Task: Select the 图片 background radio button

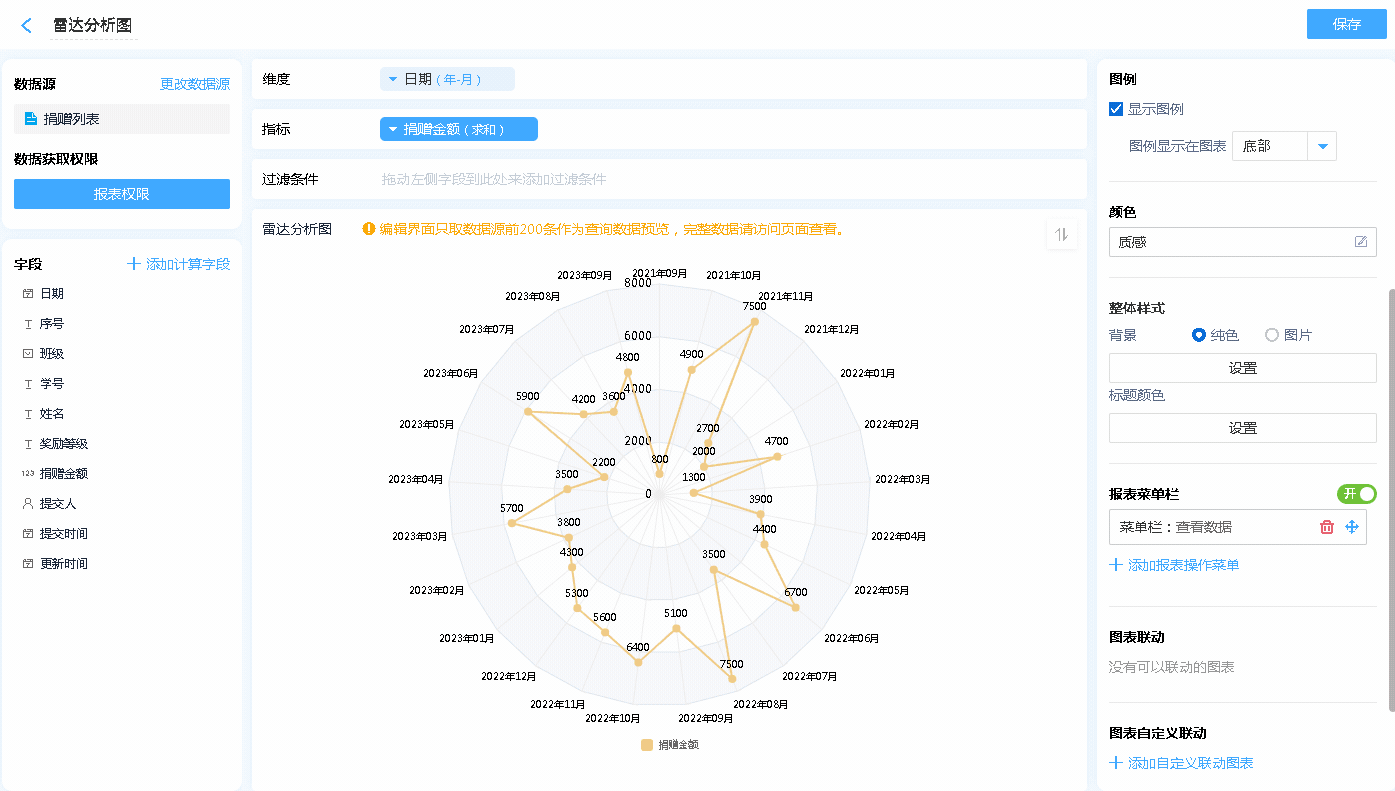Action: pos(1272,335)
